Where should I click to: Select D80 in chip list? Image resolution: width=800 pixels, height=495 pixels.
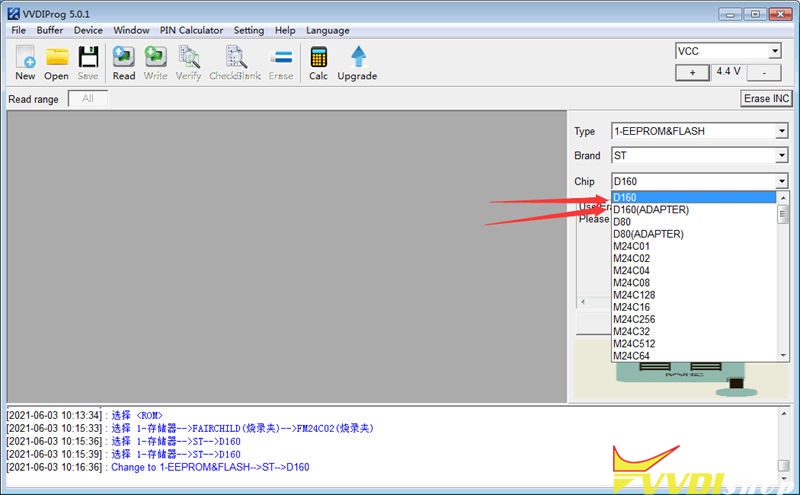click(x=694, y=222)
